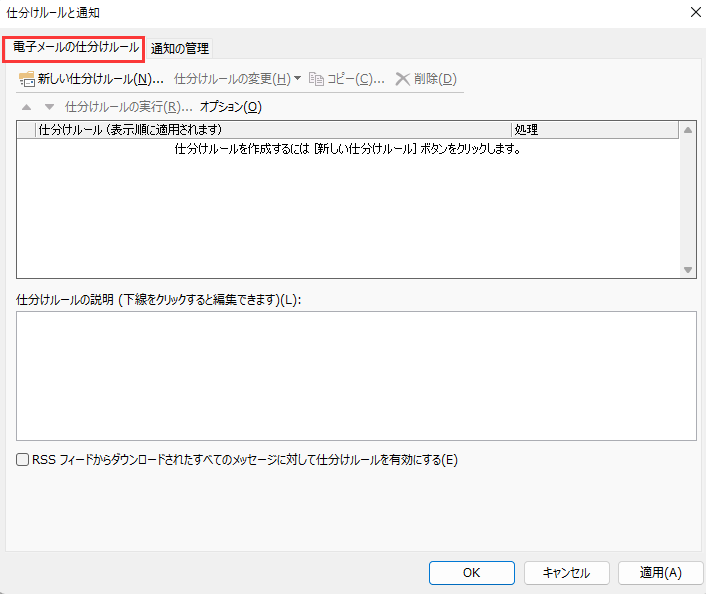Enable RSS フィード rules checkbox
This screenshot has height=594, width=706.
(x=23, y=460)
